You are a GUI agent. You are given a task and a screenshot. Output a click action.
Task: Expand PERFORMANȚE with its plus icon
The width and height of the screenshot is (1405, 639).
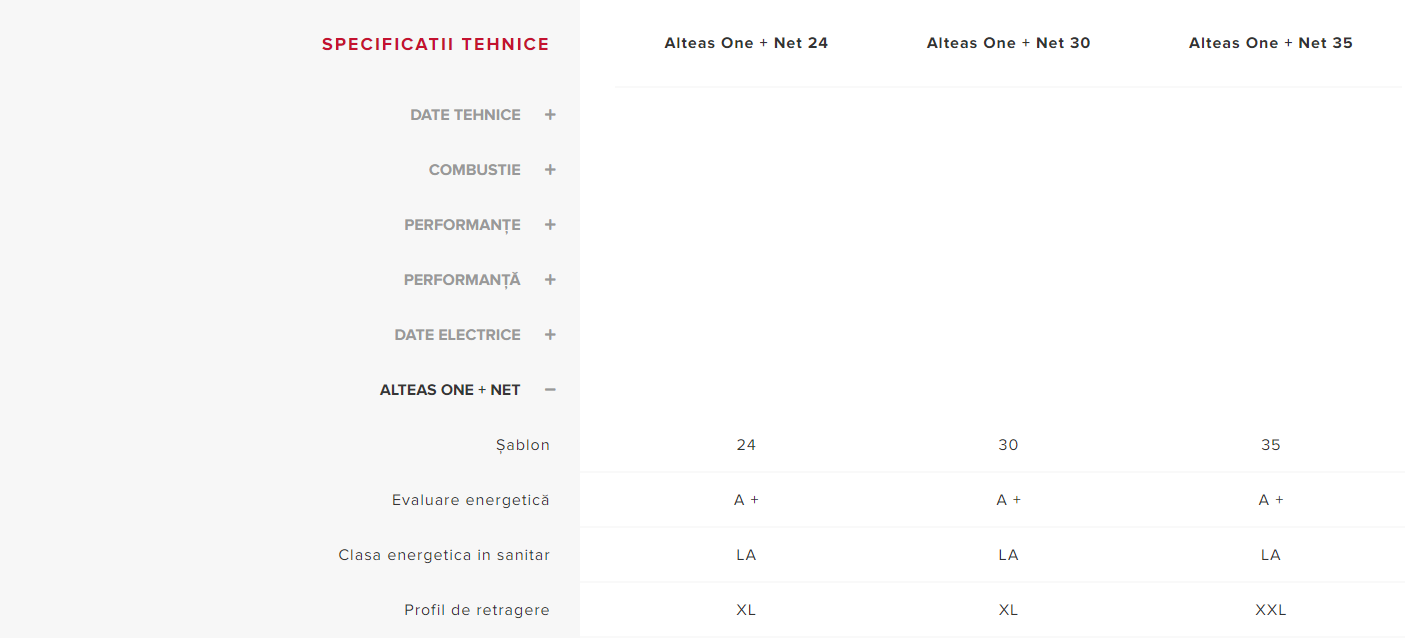[x=550, y=225]
